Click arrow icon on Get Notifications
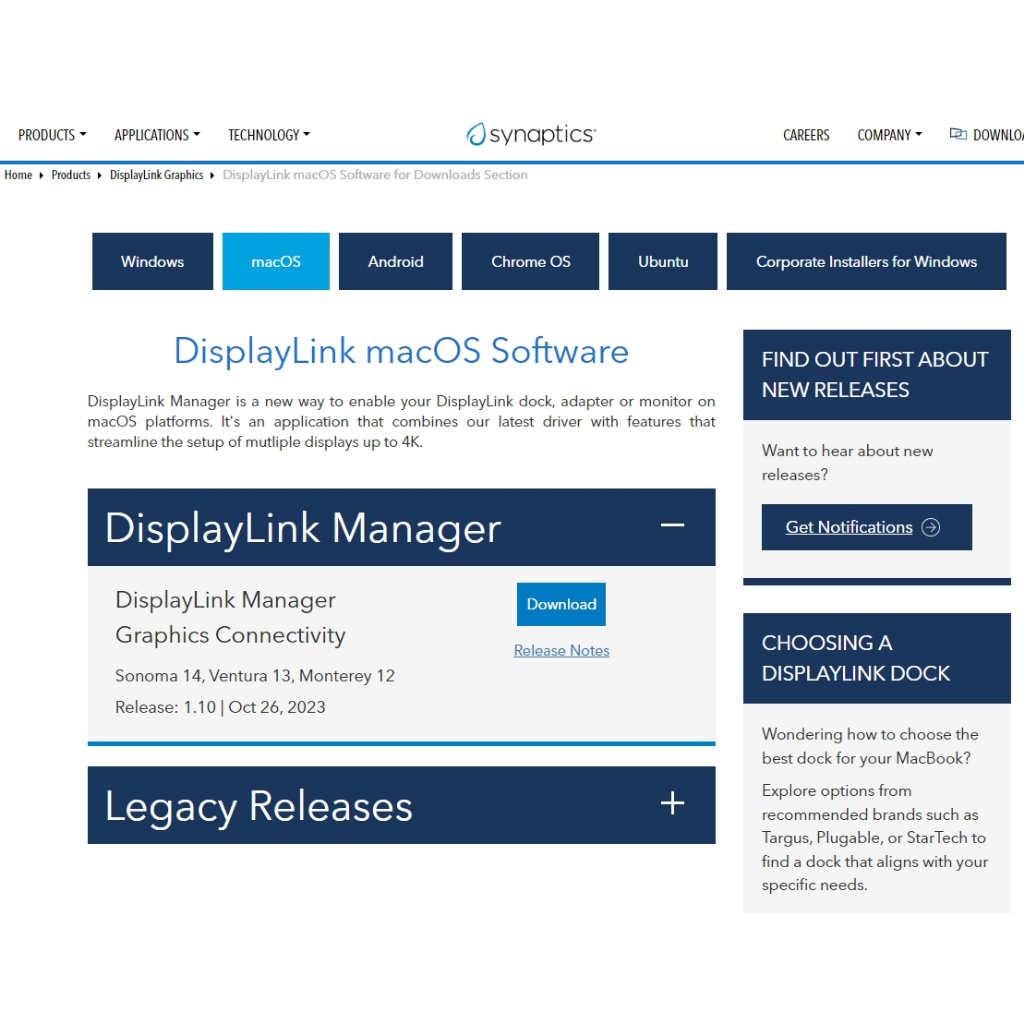The width and height of the screenshot is (1024, 1024). click(x=931, y=527)
